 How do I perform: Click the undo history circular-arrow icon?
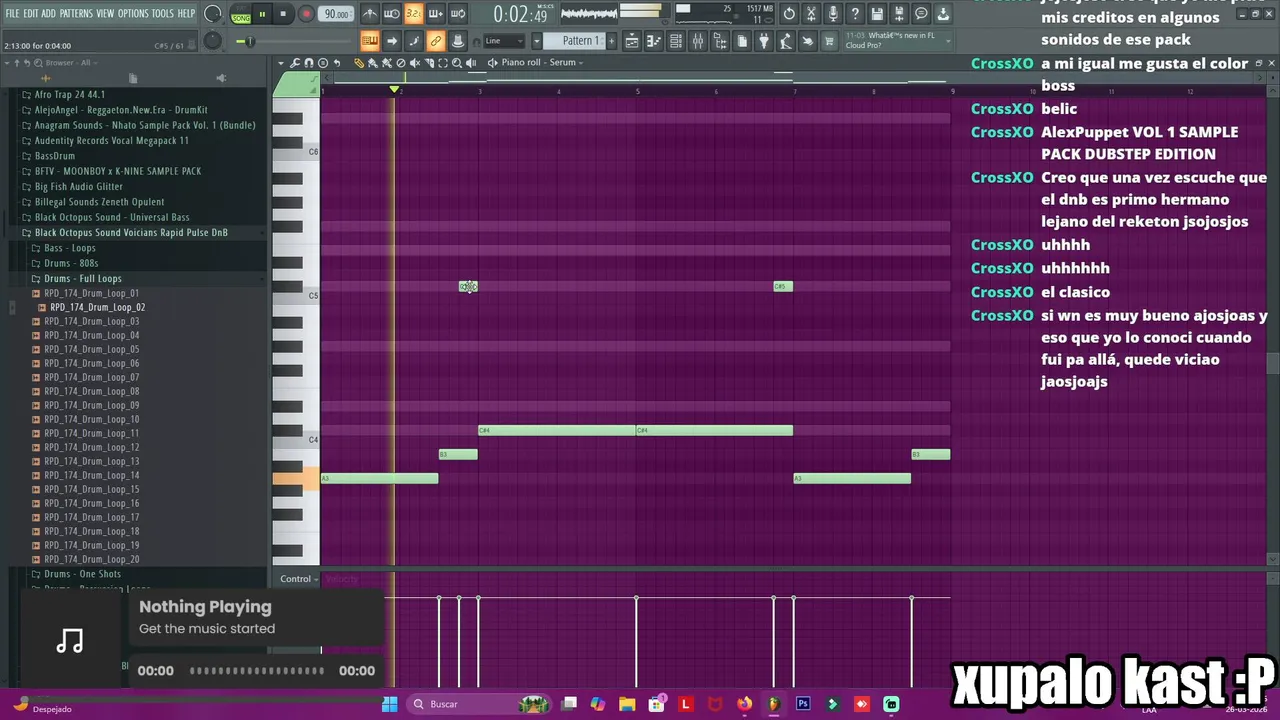coord(789,14)
